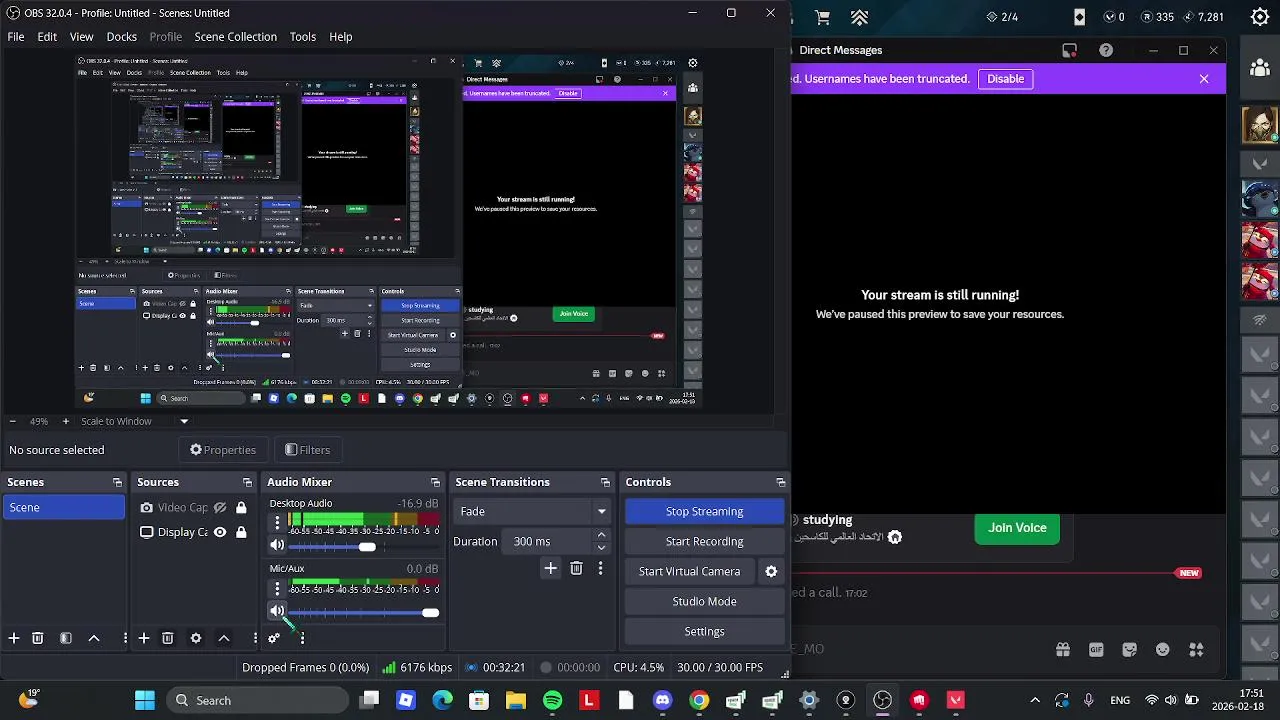Open the Edit menu
Screen dimensions: 1280x720
click(47, 36)
